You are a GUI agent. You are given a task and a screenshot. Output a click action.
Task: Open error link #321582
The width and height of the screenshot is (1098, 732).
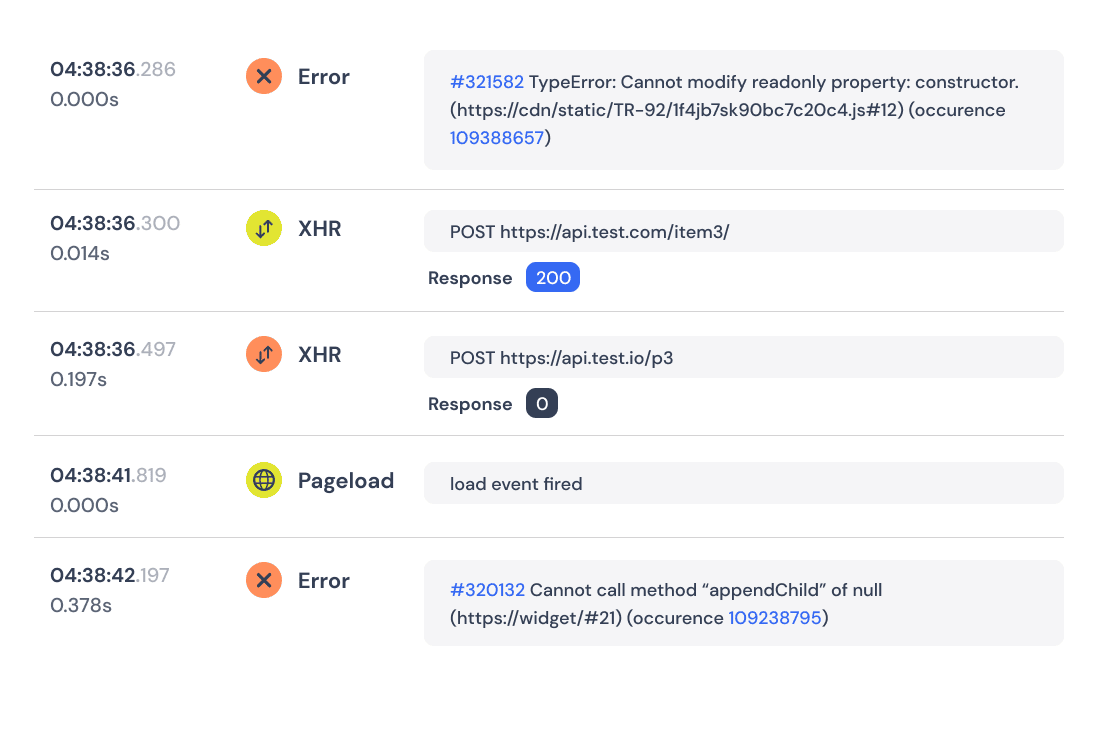point(487,82)
